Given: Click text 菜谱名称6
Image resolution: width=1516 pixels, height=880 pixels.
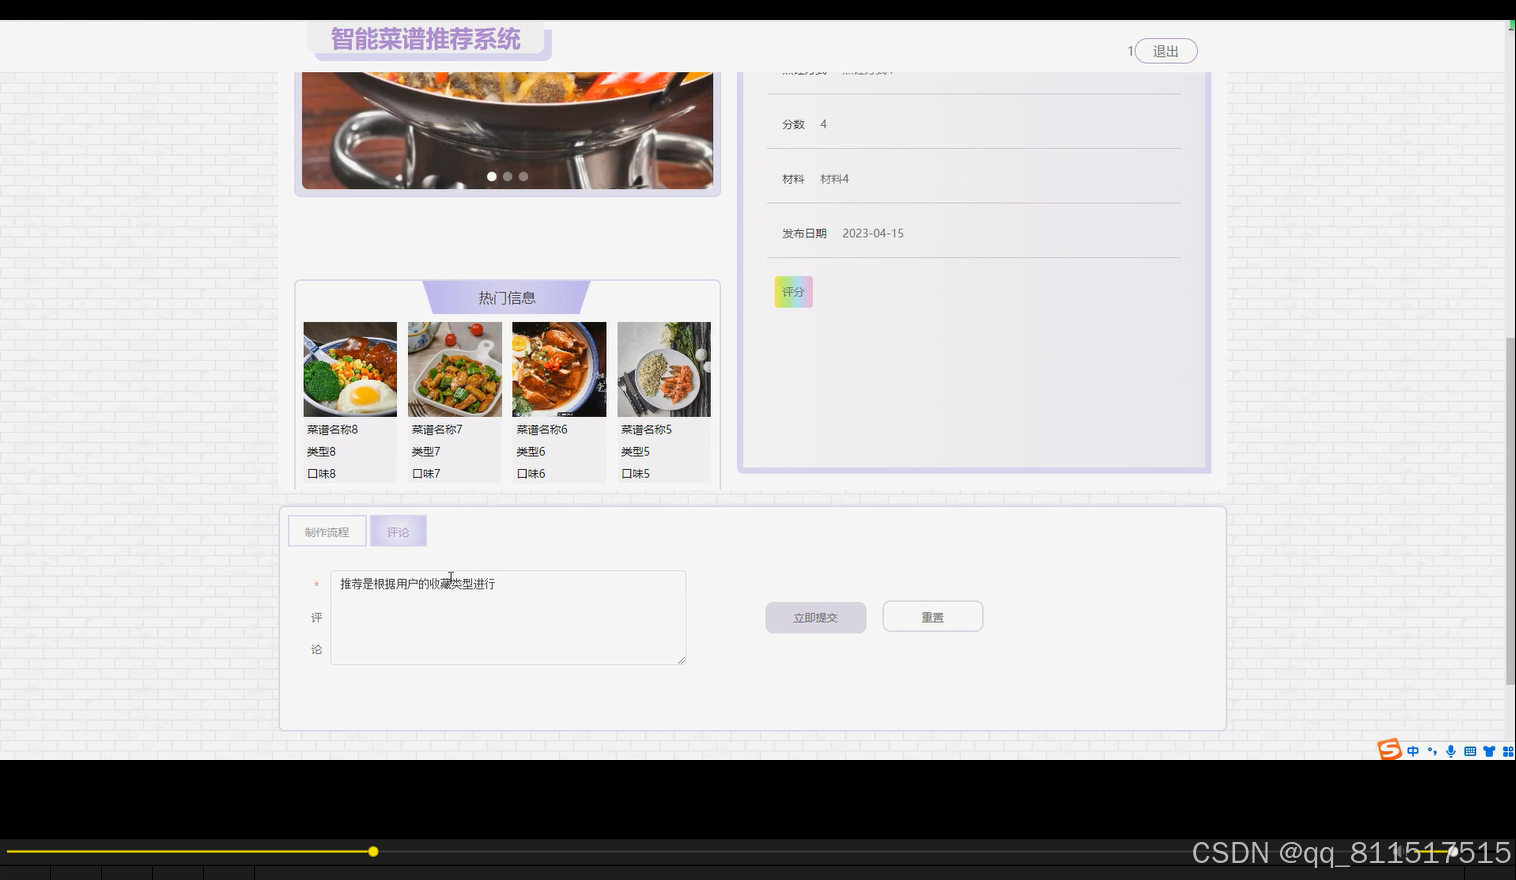Looking at the screenshot, I should pyautogui.click(x=542, y=430).
